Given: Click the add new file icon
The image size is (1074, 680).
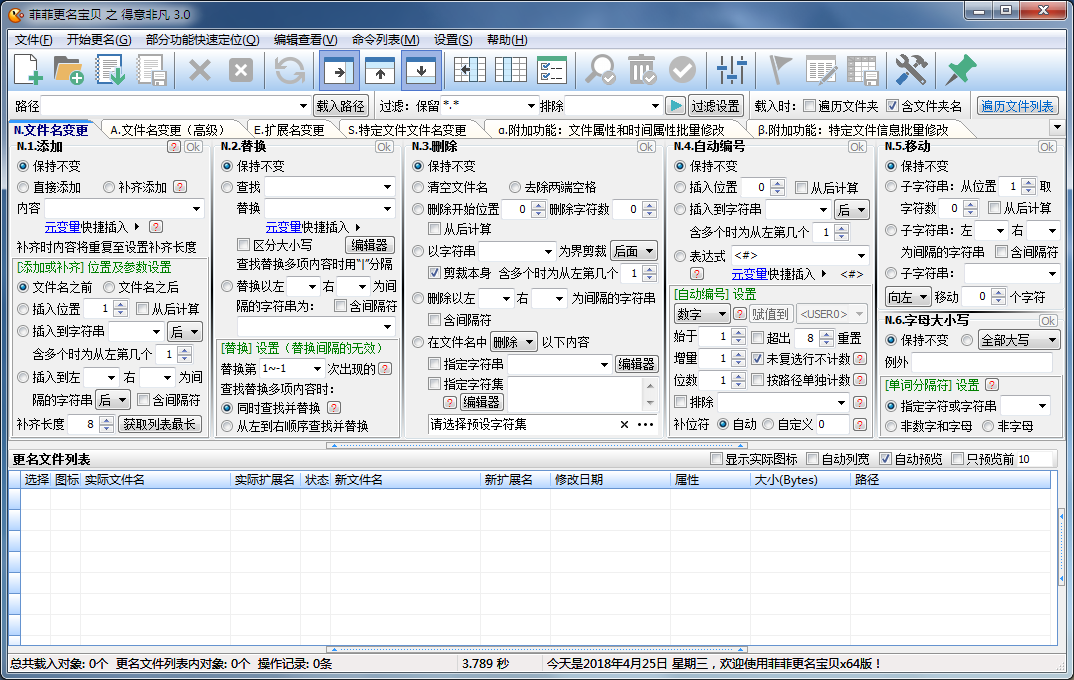Looking at the screenshot, I should tap(28, 70).
